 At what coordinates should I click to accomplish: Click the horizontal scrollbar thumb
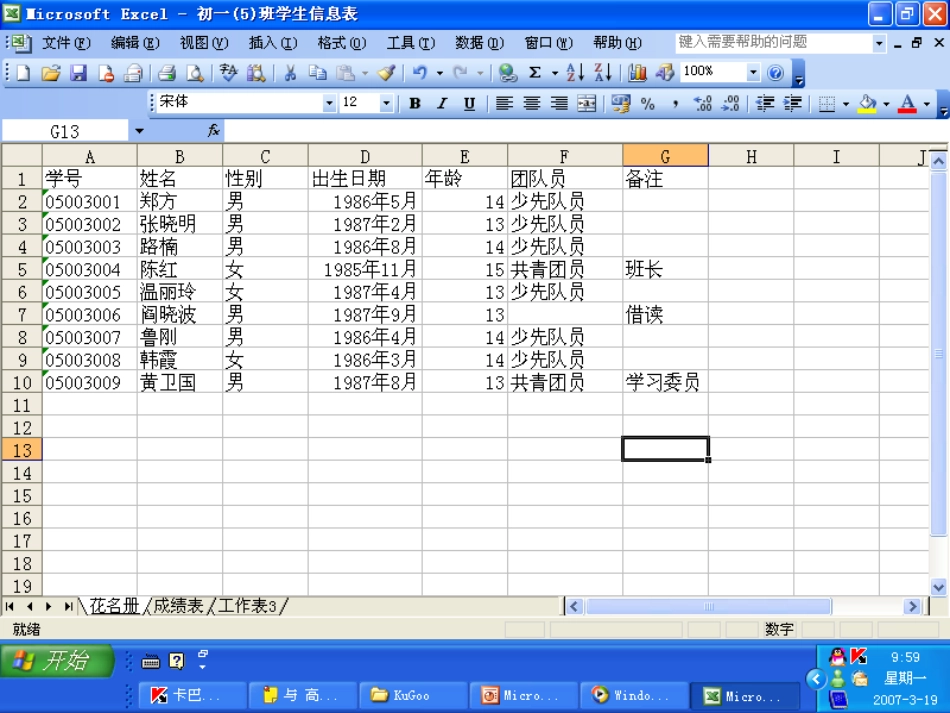(708, 606)
